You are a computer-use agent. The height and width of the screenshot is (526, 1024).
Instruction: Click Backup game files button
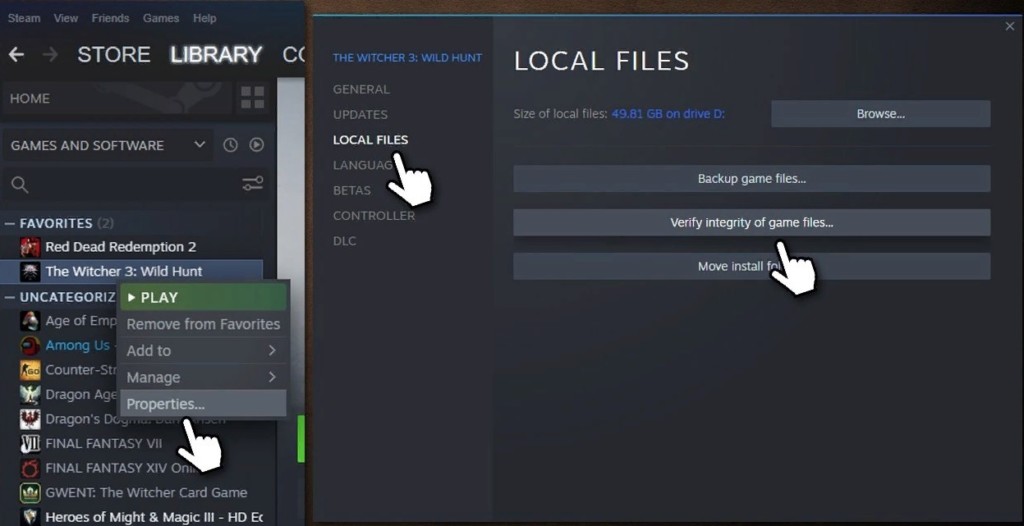point(752,178)
